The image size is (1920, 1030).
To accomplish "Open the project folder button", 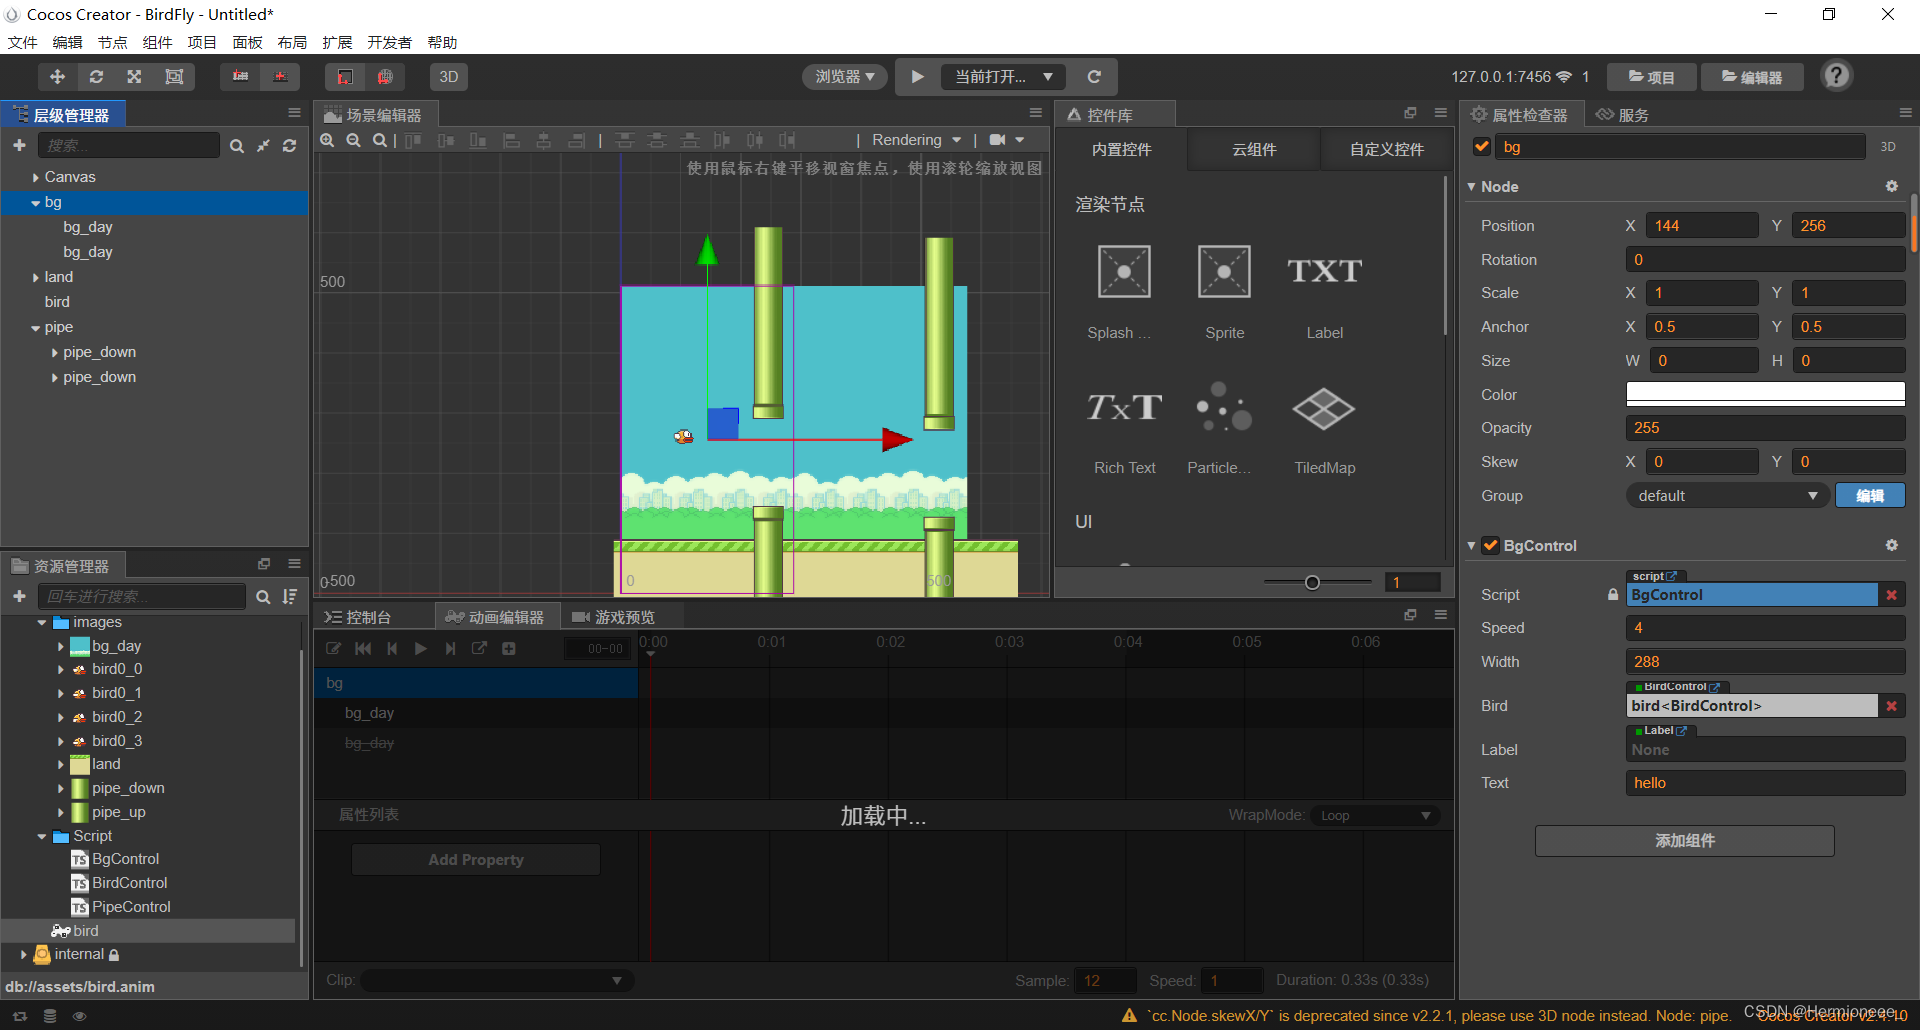I will click(x=1652, y=77).
